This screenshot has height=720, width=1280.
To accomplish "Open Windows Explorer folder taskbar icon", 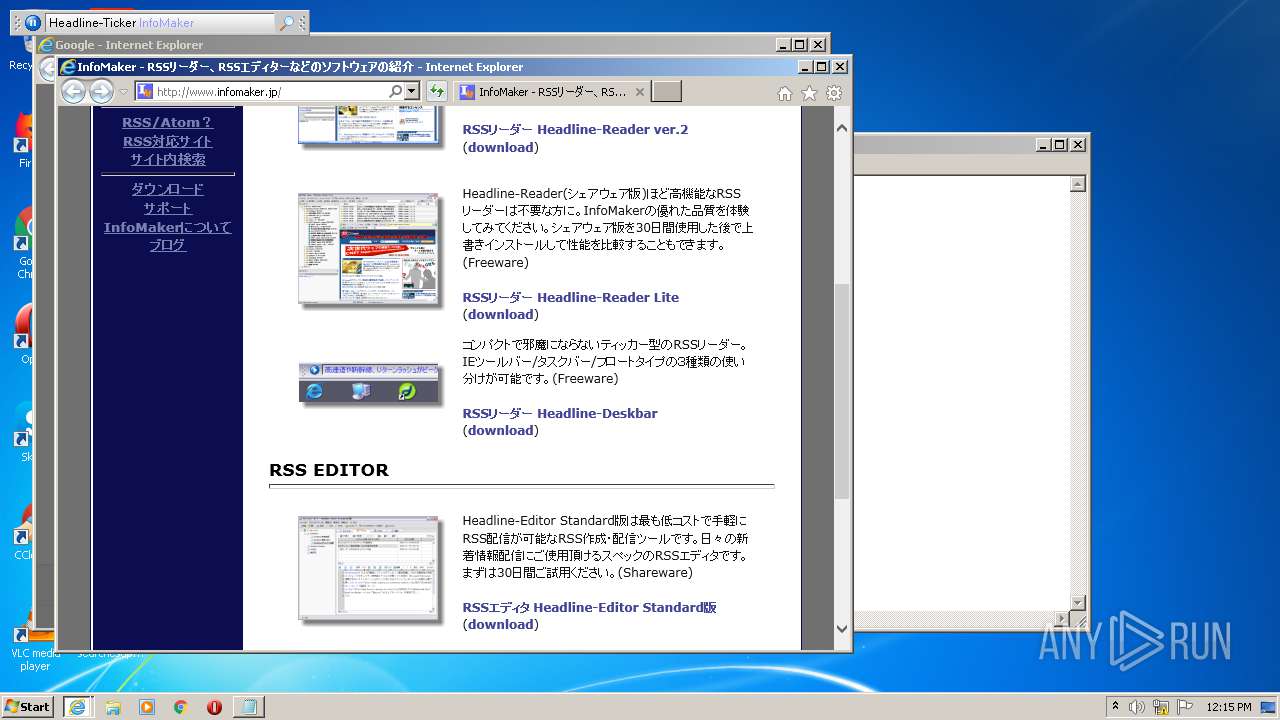I will tap(113, 707).
